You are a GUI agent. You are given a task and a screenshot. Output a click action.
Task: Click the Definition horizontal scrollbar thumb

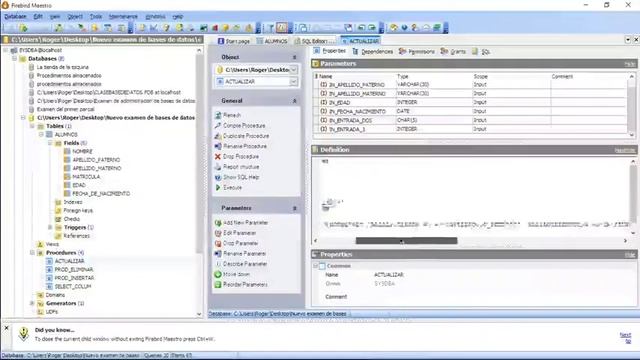click(406, 241)
